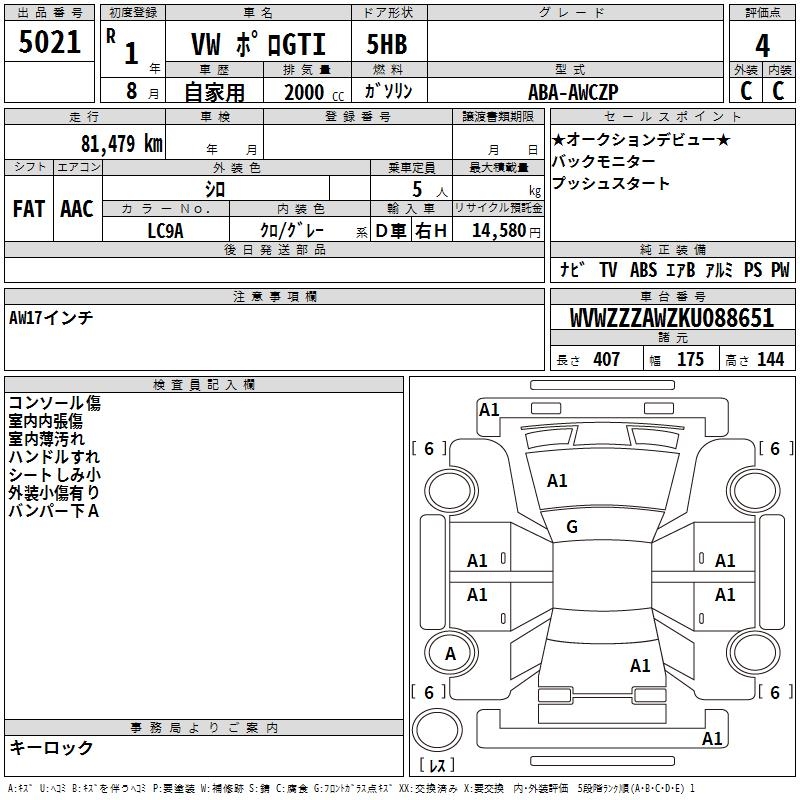This screenshot has height=800, width=800.
Task: Click the キーロック office notice
Action: pos(52,747)
